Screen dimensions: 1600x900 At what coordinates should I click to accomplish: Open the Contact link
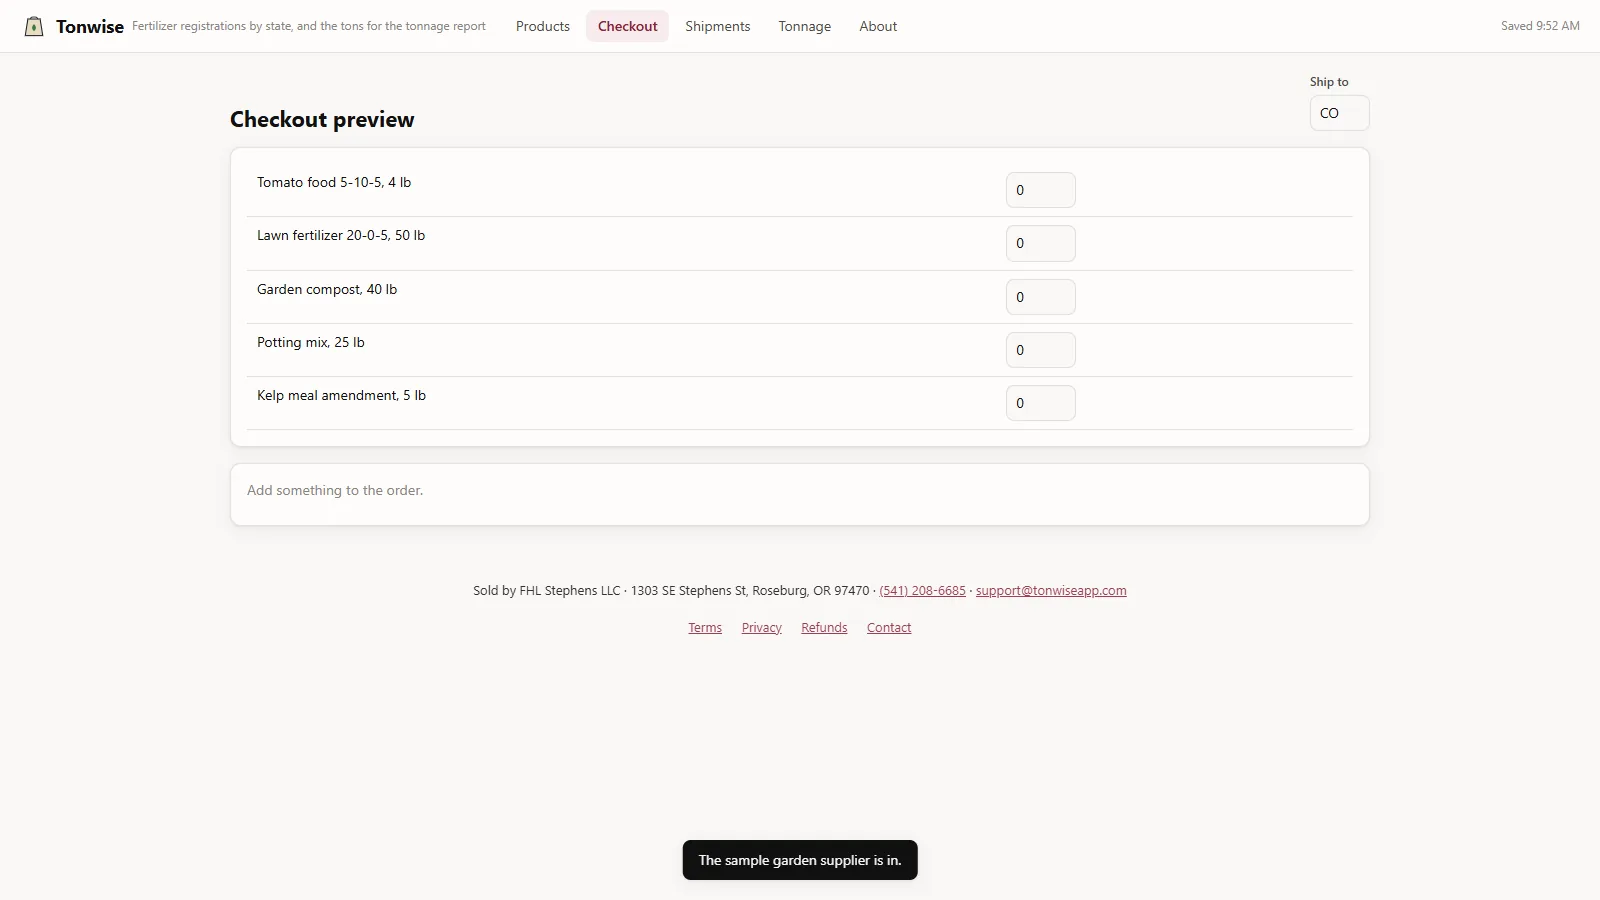click(x=889, y=627)
